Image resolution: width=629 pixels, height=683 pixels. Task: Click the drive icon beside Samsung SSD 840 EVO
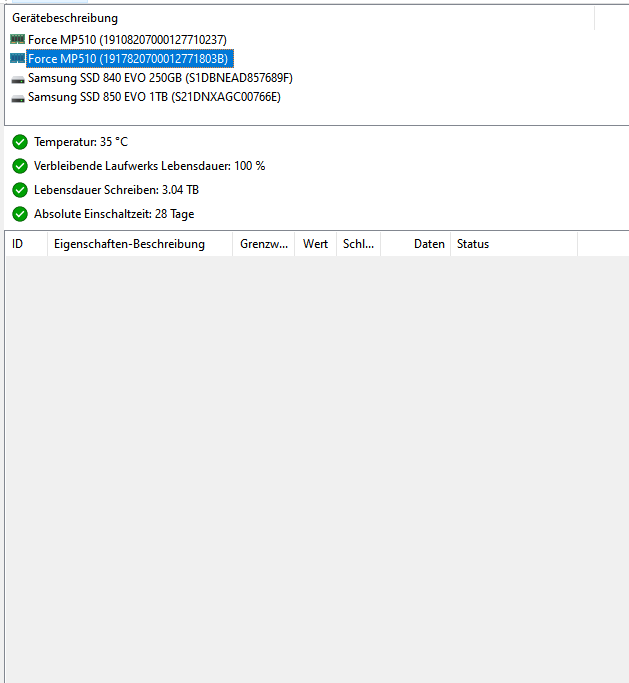point(17,79)
